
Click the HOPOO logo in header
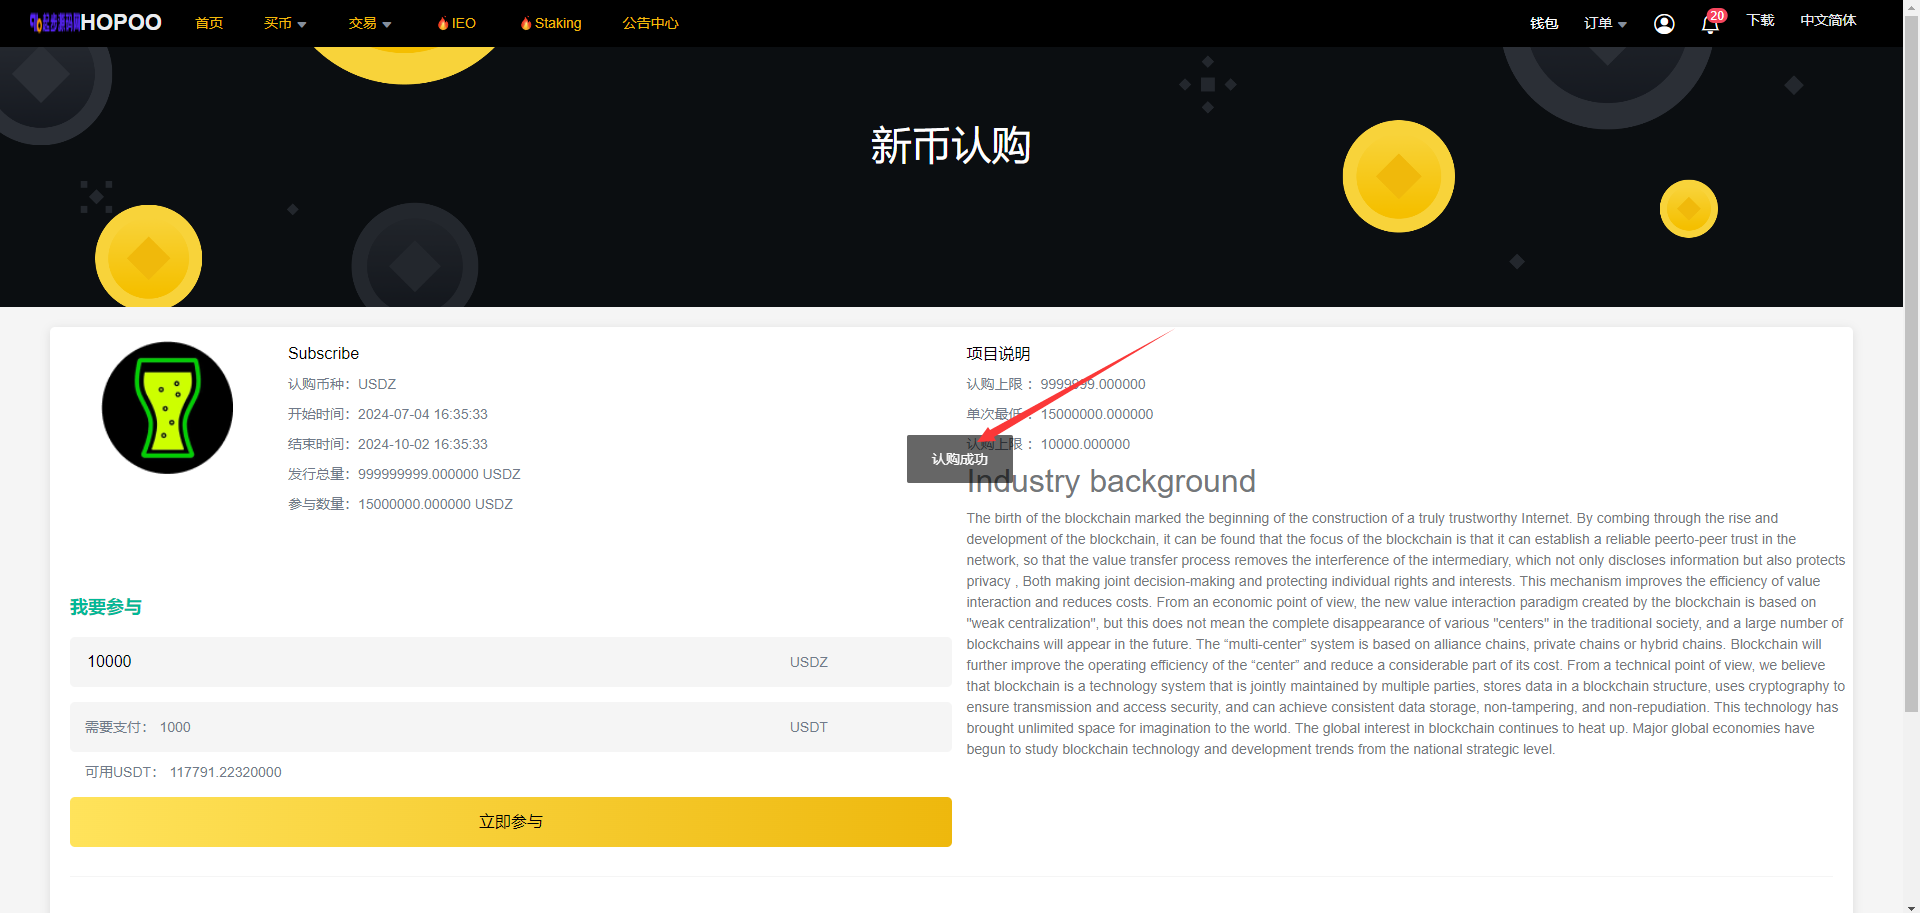[96, 23]
